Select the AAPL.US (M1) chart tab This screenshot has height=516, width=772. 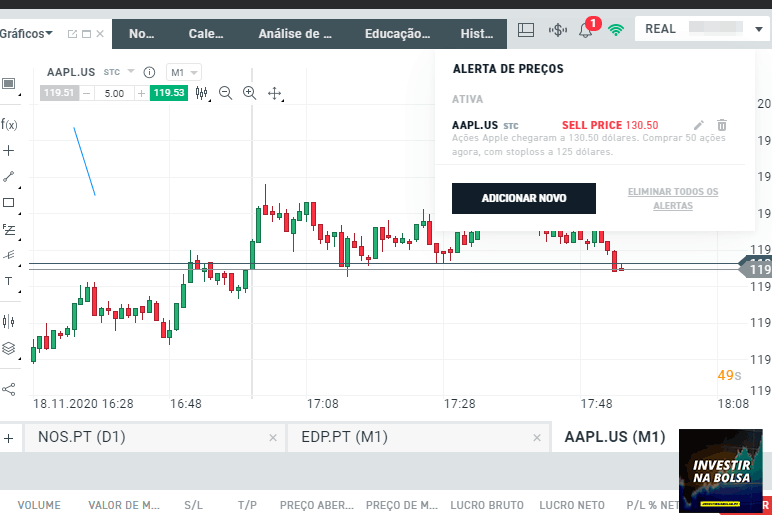coord(615,437)
